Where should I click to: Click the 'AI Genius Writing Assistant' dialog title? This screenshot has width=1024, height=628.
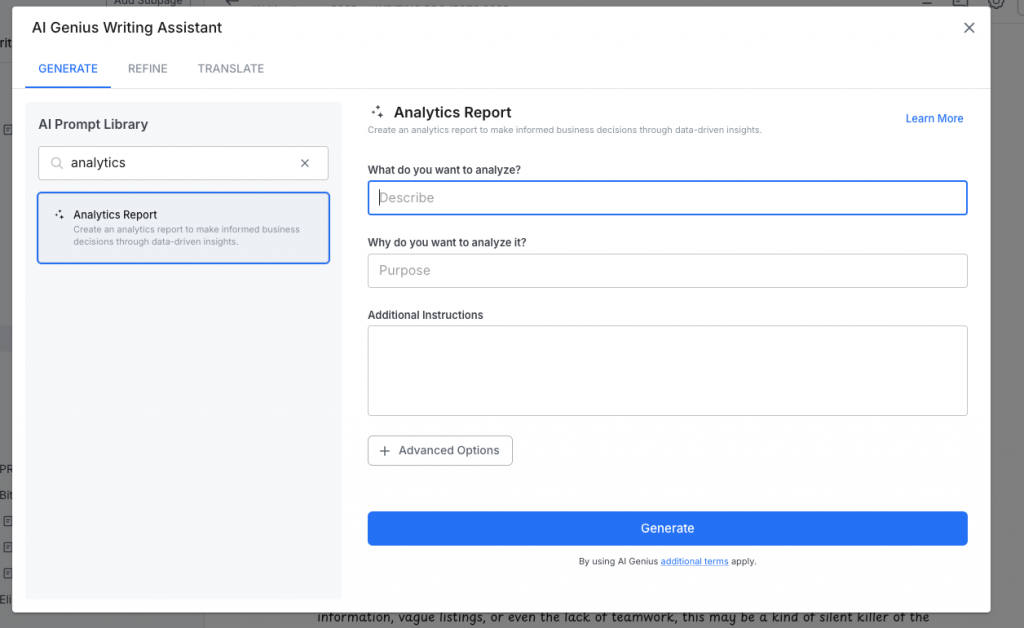pos(127,28)
